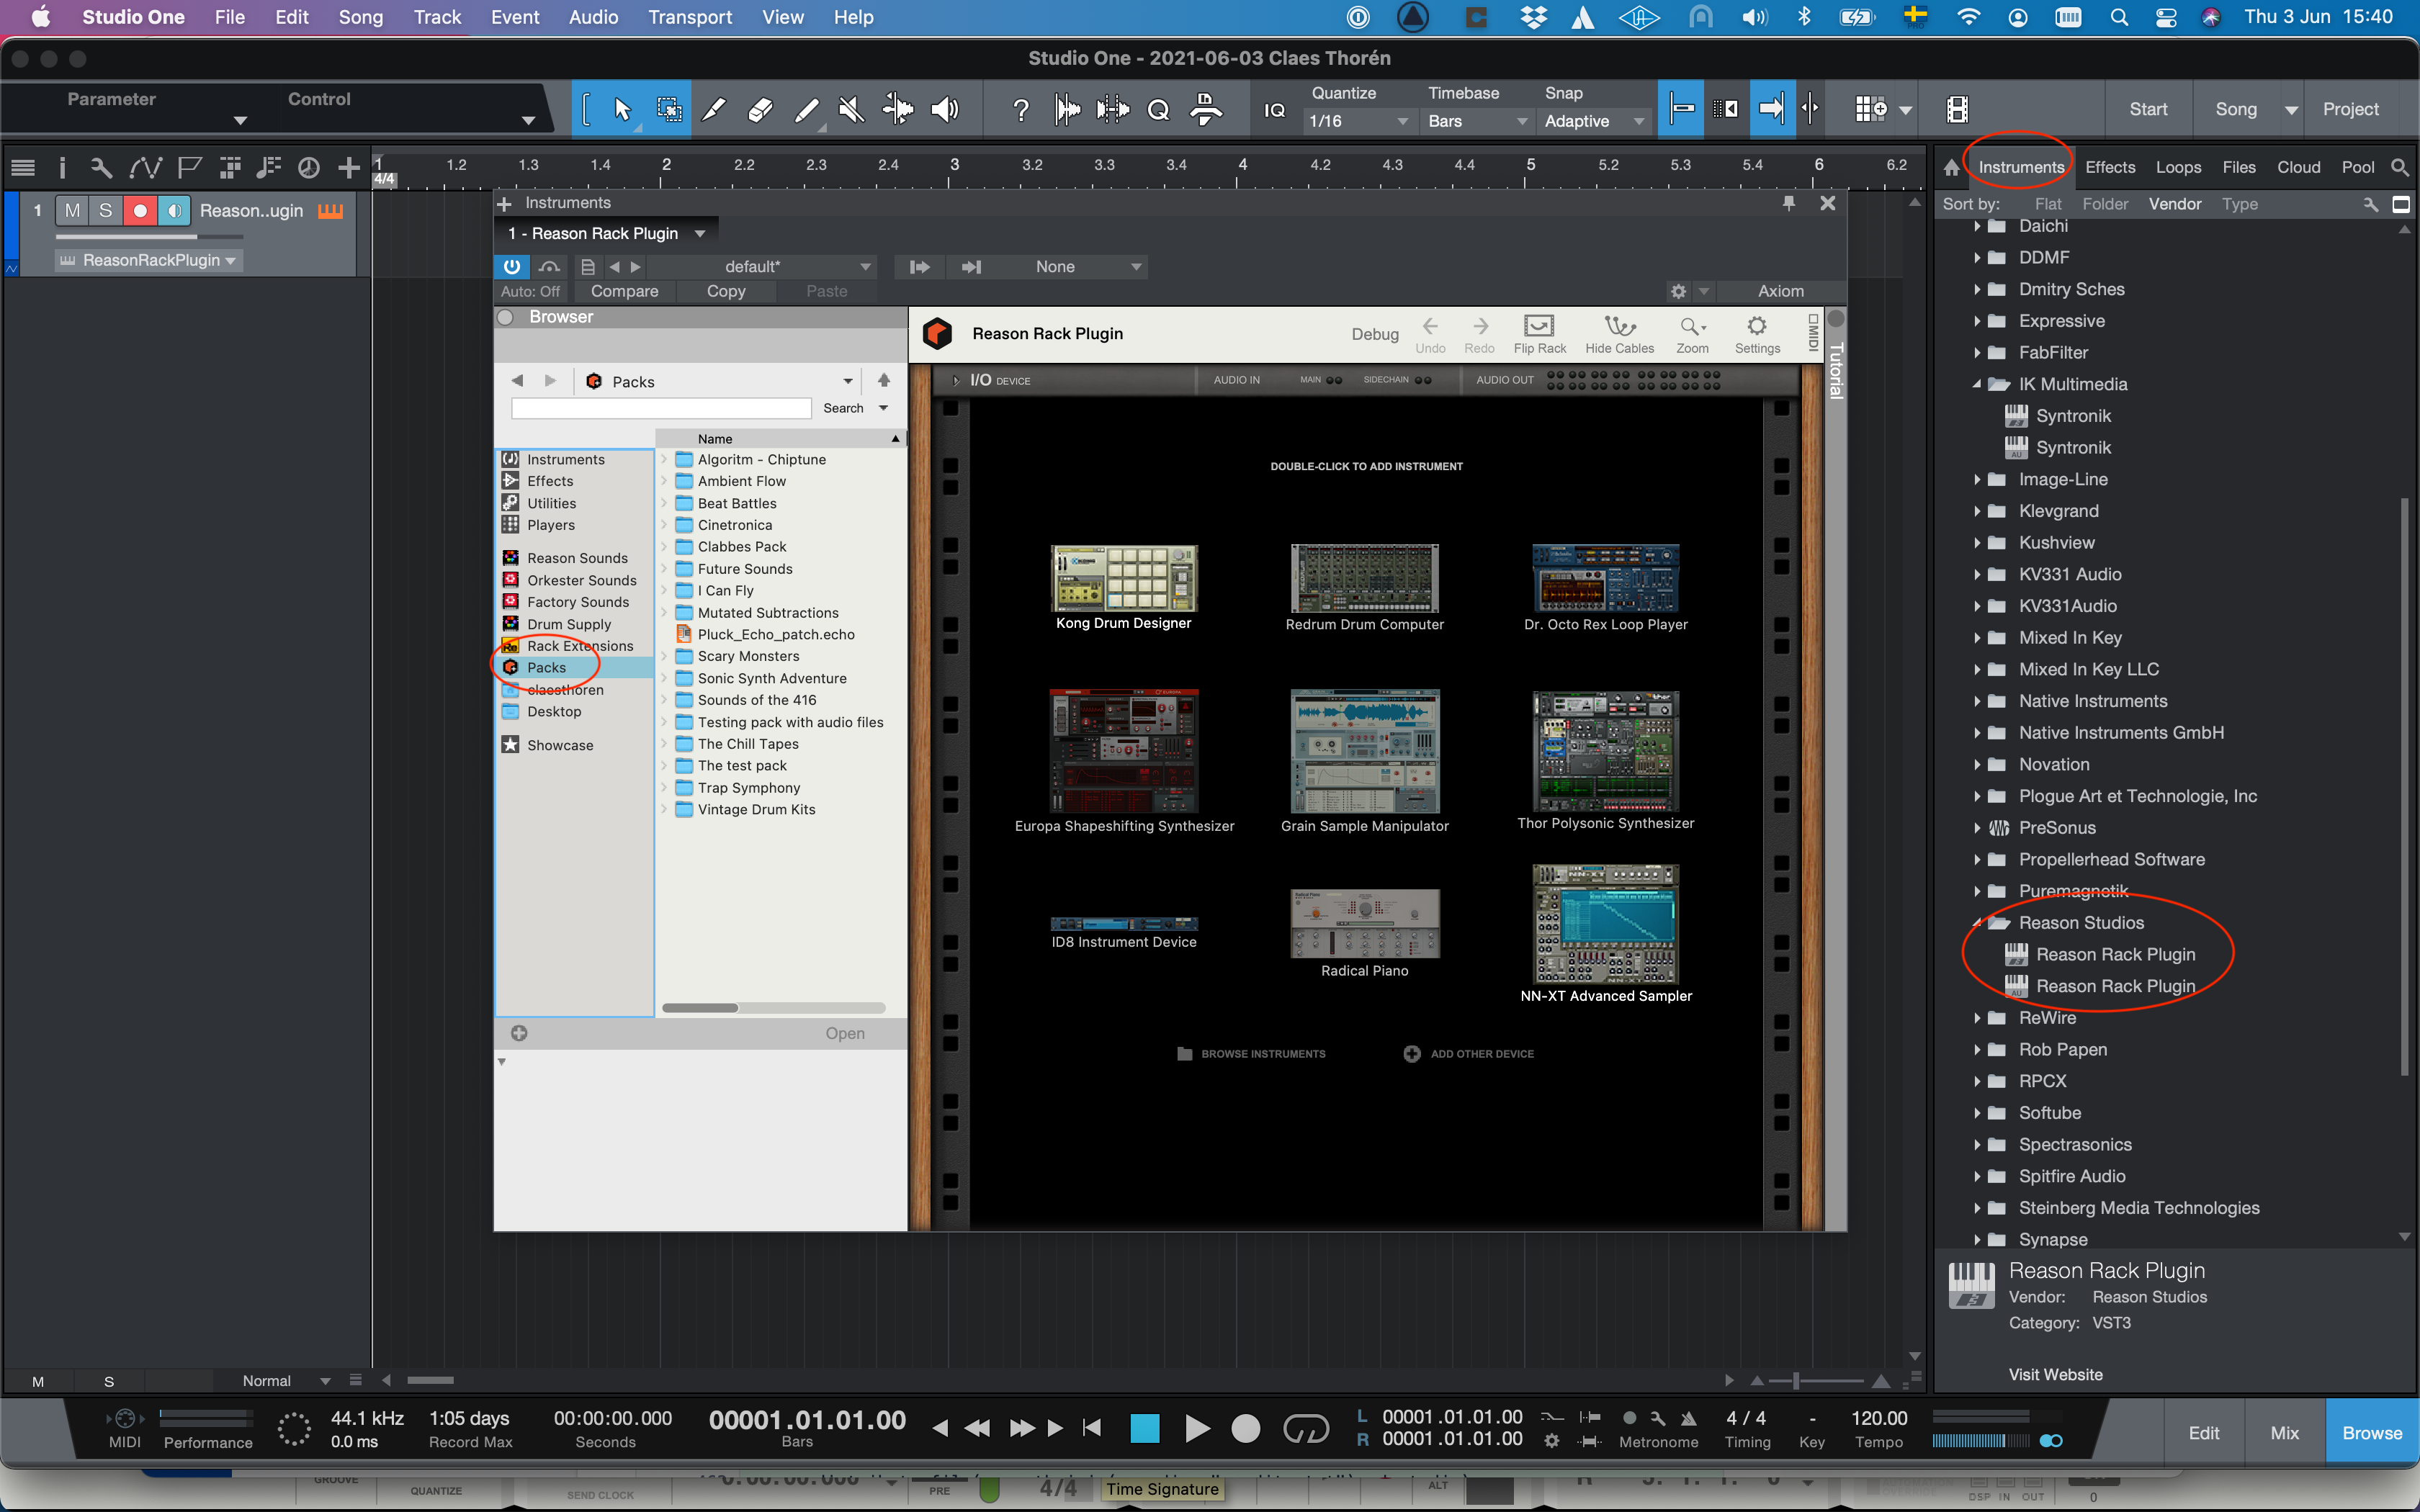Viewport: 2420px width, 1512px height.
Task: Click the Effects tab in right panel
Action: [x=2108, y=167]
